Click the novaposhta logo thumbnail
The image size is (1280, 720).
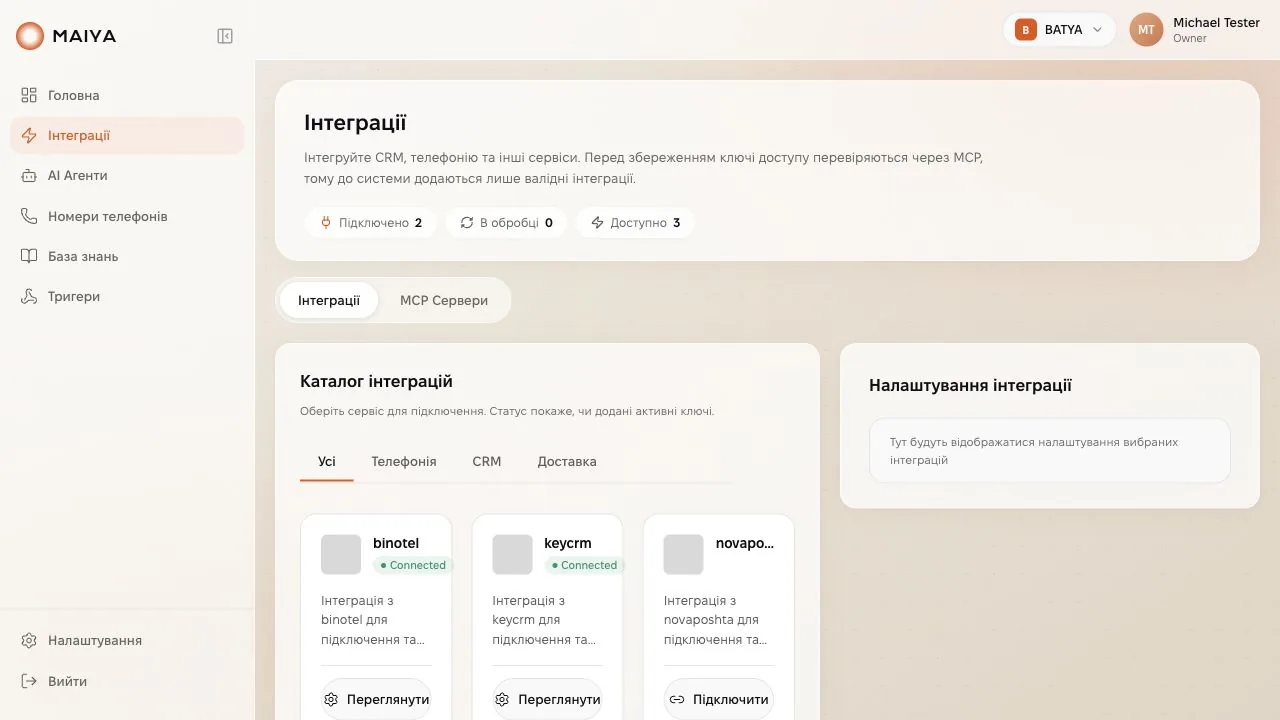click(x=684, y=554)
